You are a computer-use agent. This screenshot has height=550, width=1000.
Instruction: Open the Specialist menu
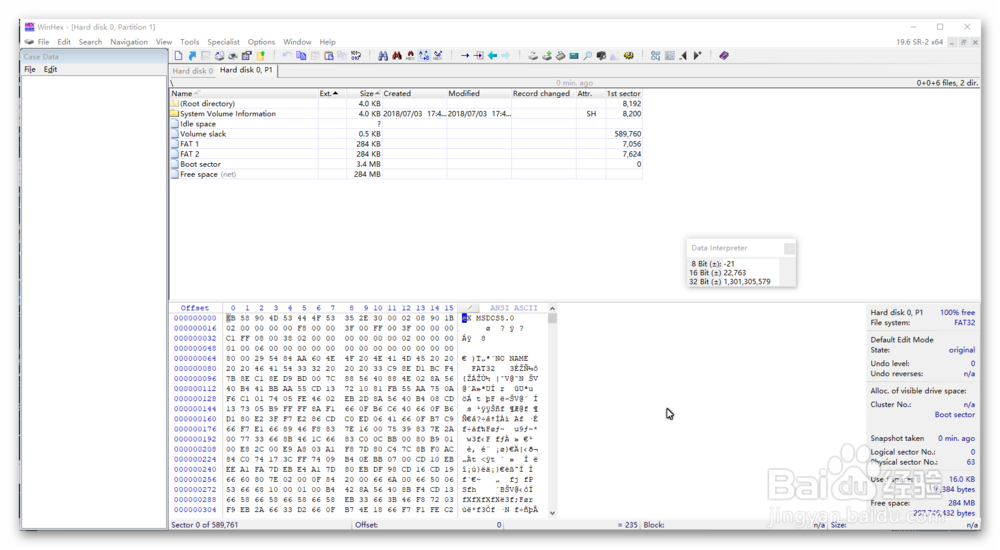tap(223, 41)
